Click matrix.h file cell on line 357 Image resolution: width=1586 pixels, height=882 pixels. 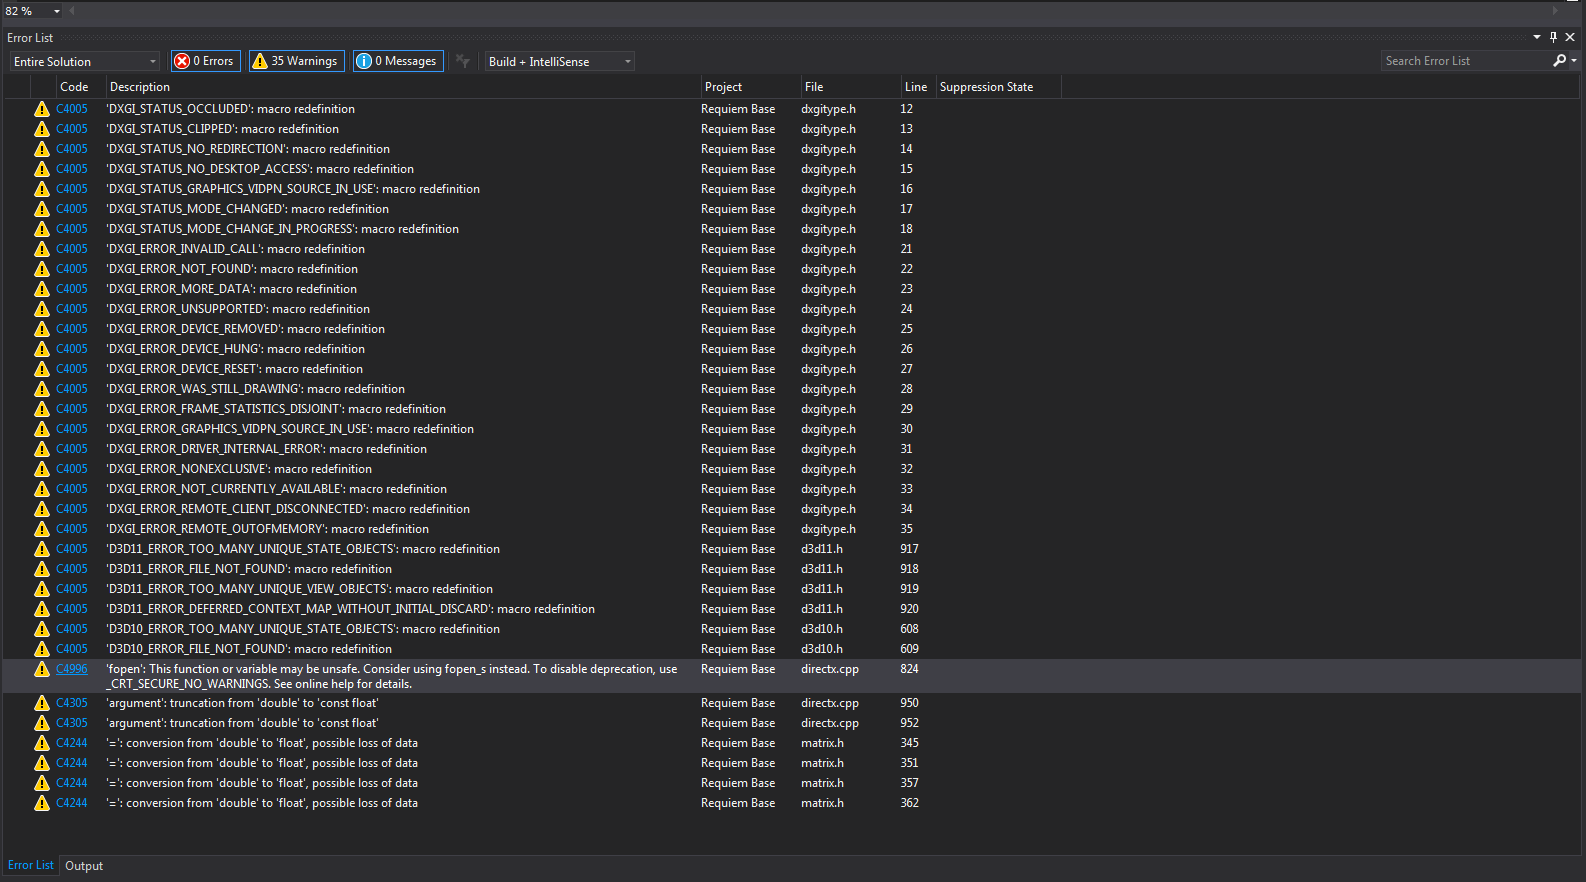[x=822, y=783]
